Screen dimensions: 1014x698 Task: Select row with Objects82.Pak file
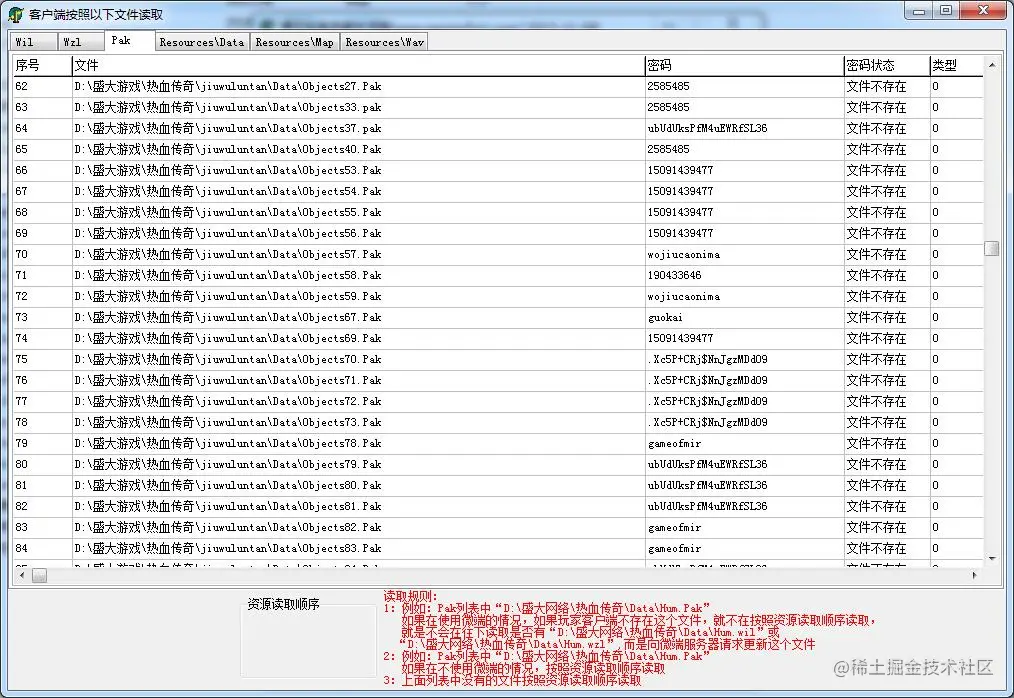coord(498,528)
